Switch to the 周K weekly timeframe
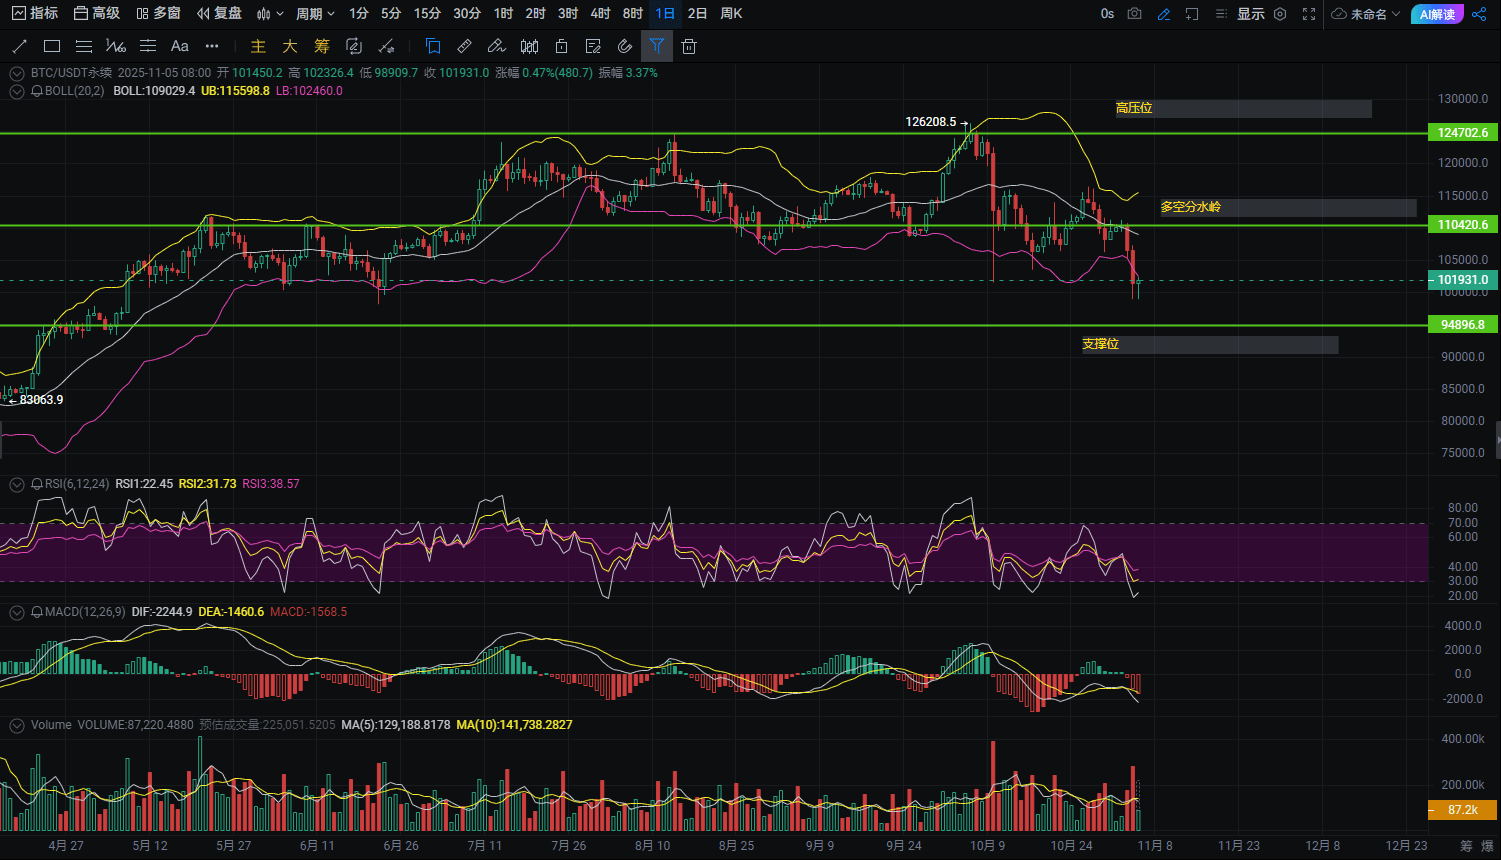Viewport: 1501px width, 860px height. click(731, 14)
